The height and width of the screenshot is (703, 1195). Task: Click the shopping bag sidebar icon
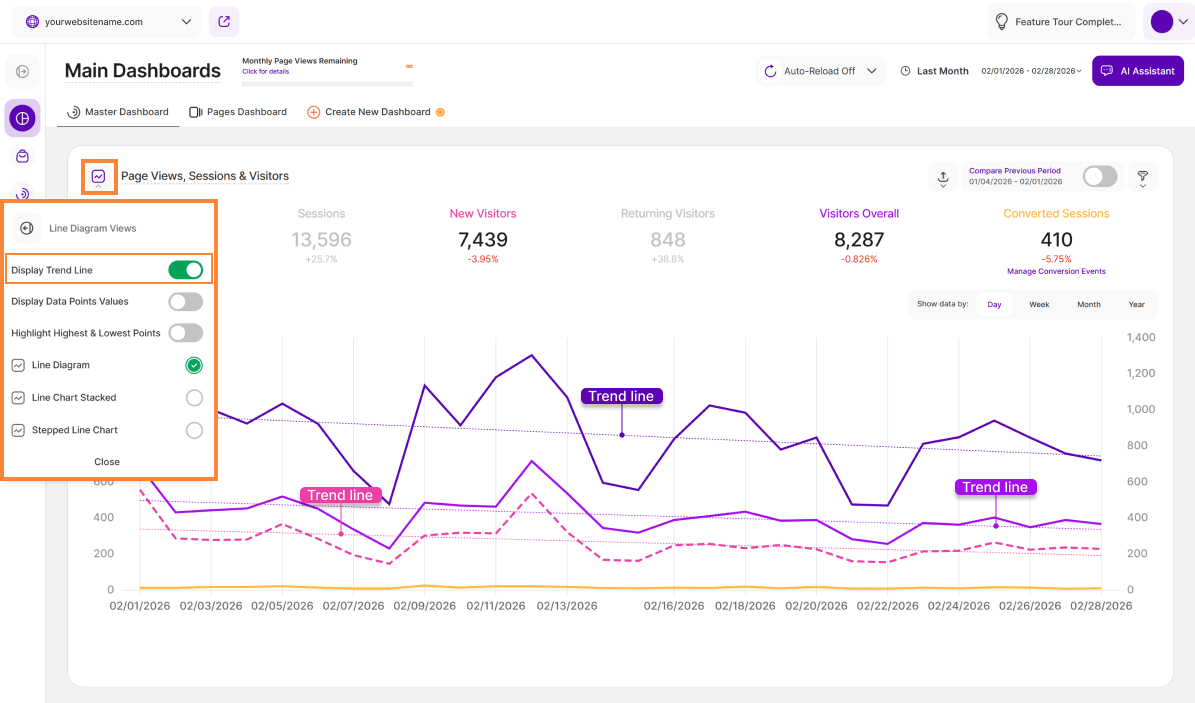point(22,156)
